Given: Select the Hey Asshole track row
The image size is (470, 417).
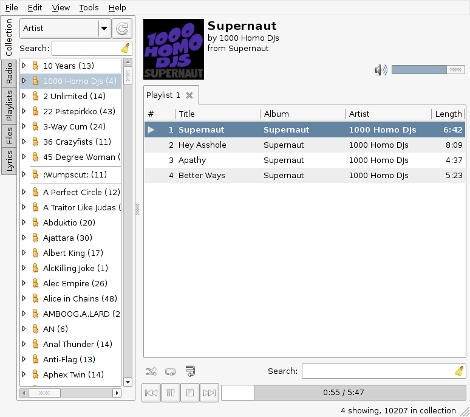Looking at the screenshot, I should pos(305,145).
